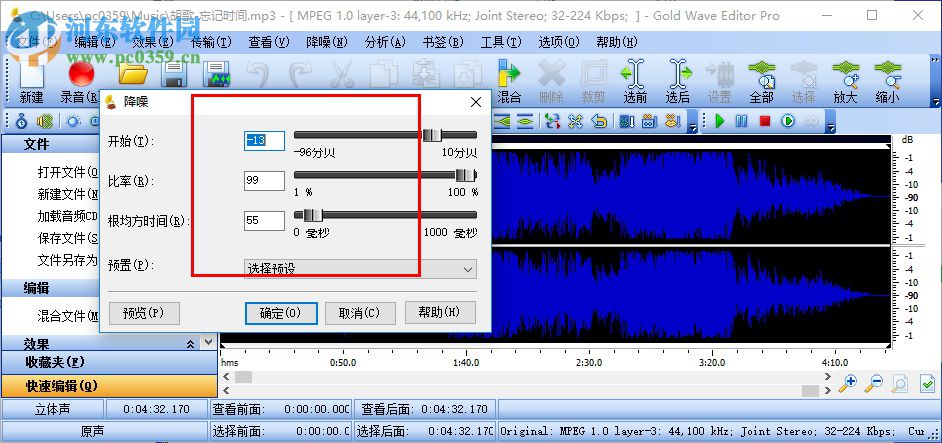Click the stopwatch icon in effects toolbar

[x=21, y=121]
